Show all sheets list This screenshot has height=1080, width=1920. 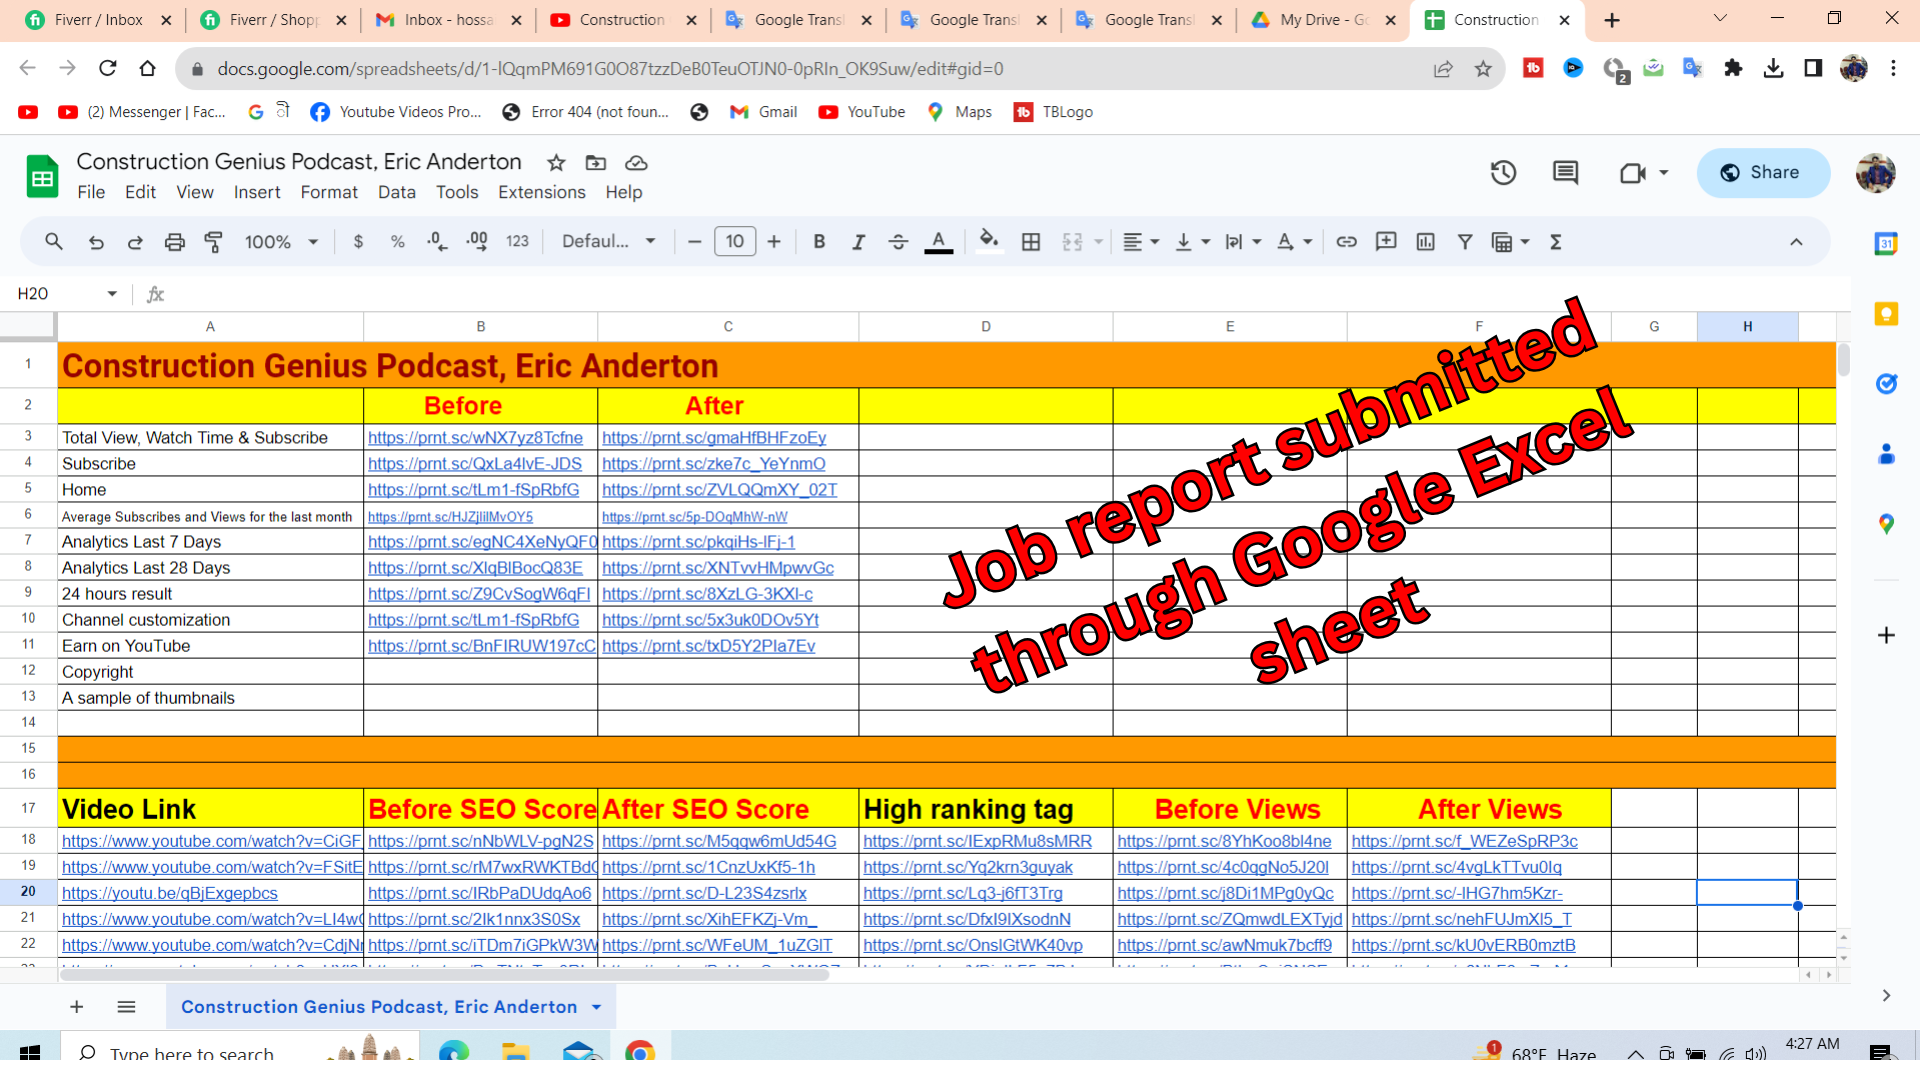pyautogui.click(x=126, y=1007)
